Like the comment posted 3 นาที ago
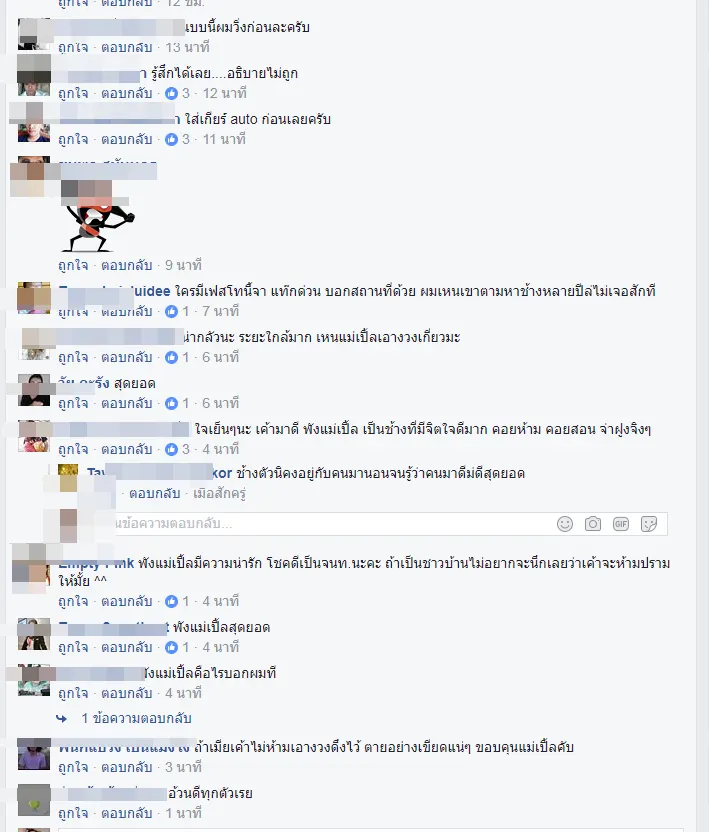The image size is (709, 832). click(73, 767)
